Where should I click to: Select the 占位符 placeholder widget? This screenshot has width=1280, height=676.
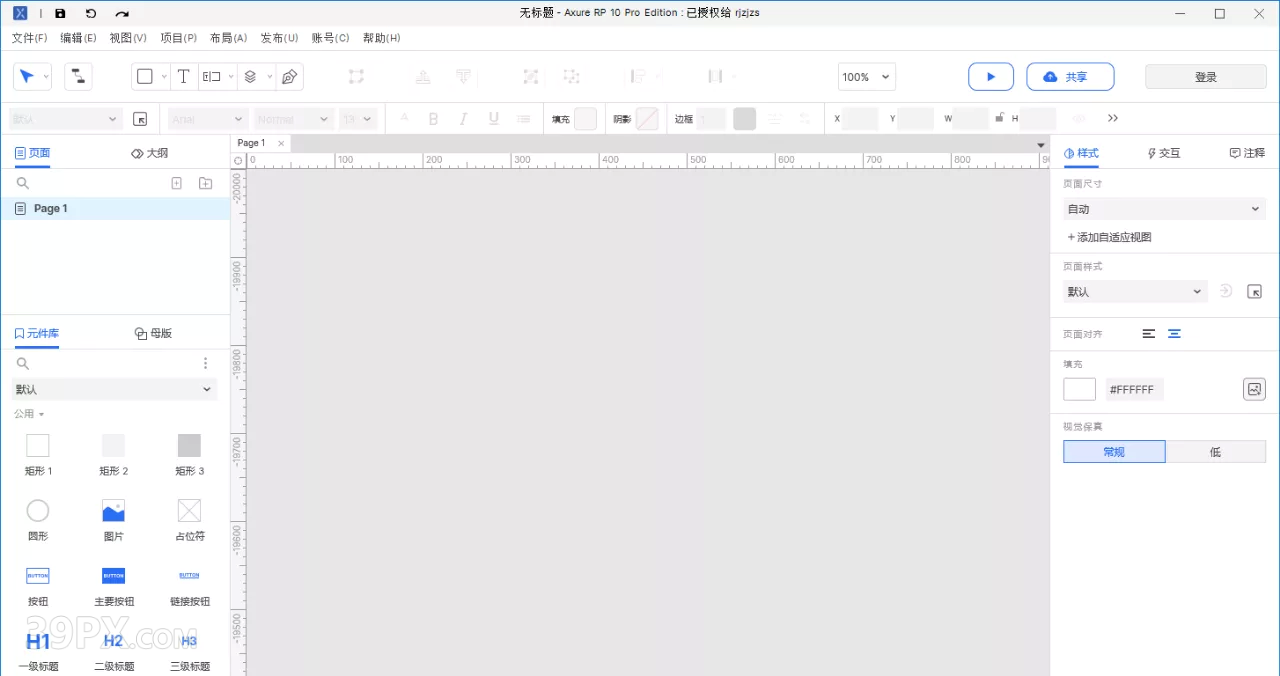[x=190, y=520]
